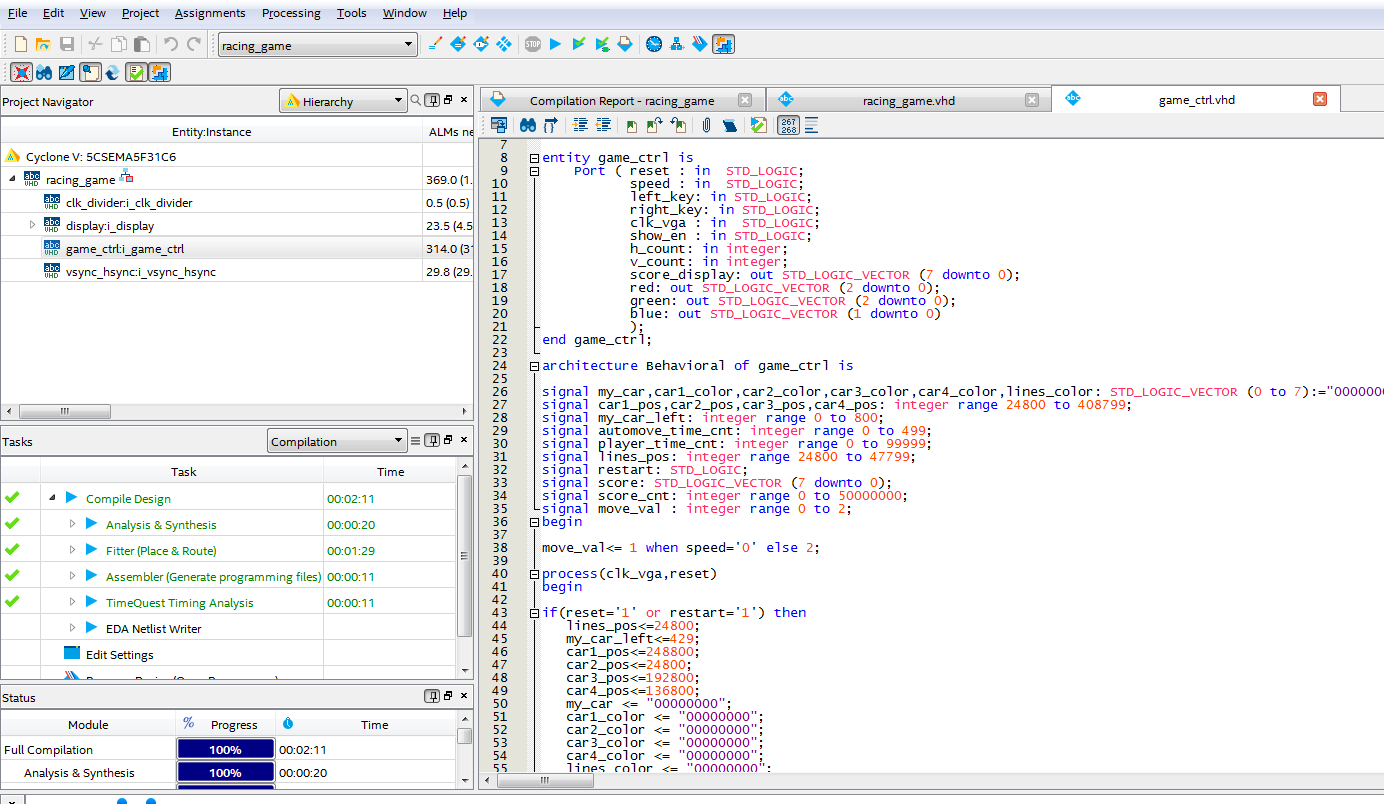Image resolution: width=1384 pixels, height=804 pixels.
Task: Open the racing_game project revision dropdown
Action: coord(408,44)
